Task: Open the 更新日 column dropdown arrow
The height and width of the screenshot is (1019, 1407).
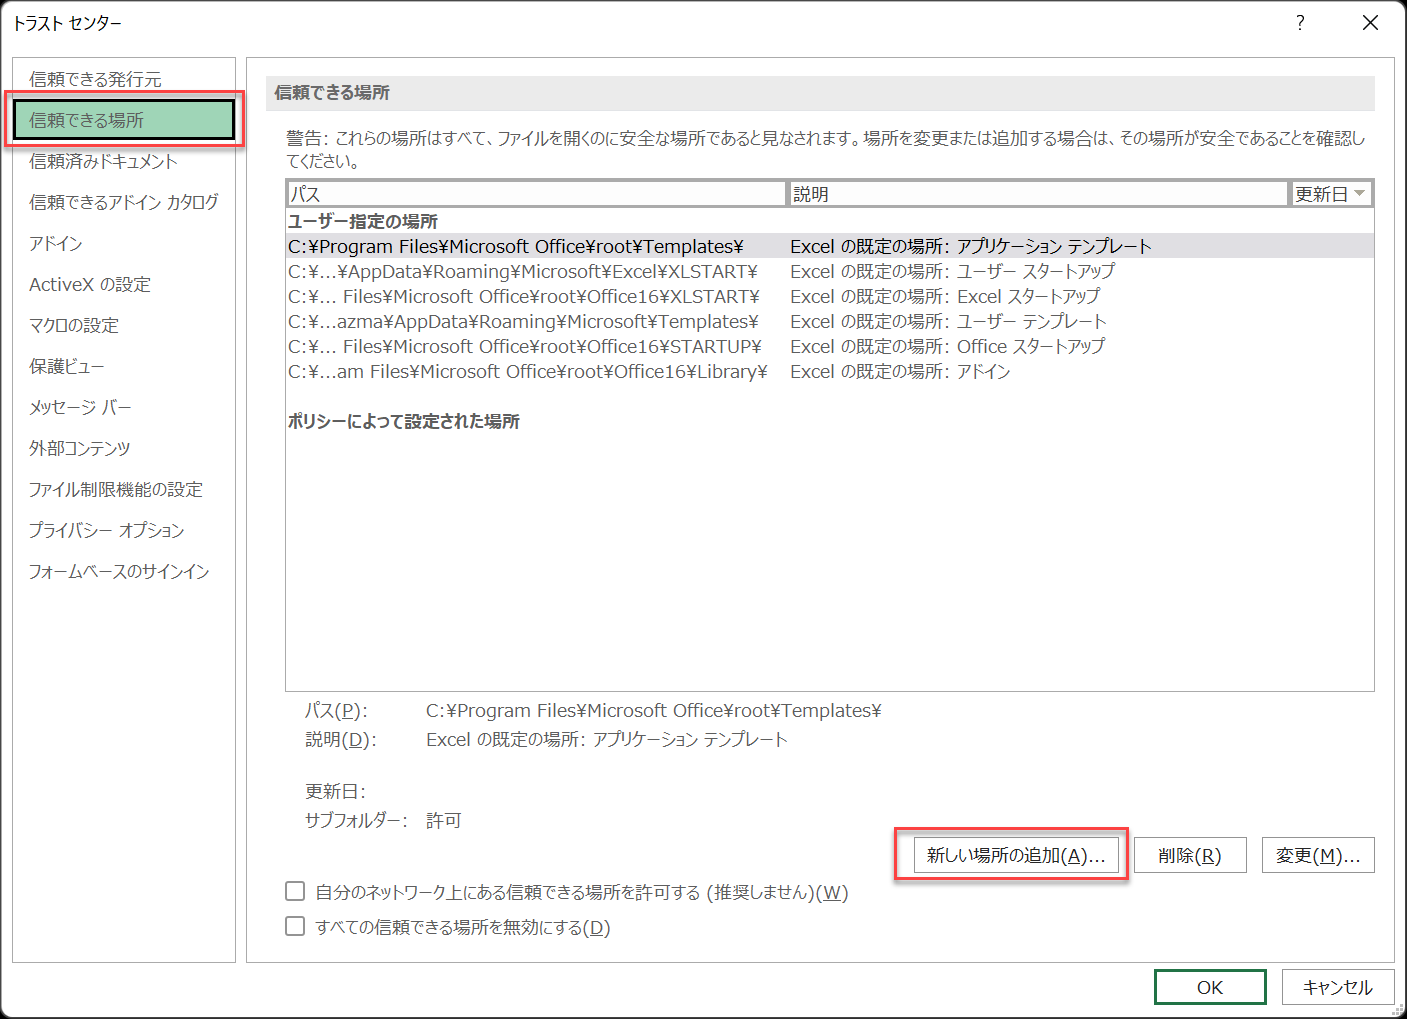Action: click(x=1359, y=194)
